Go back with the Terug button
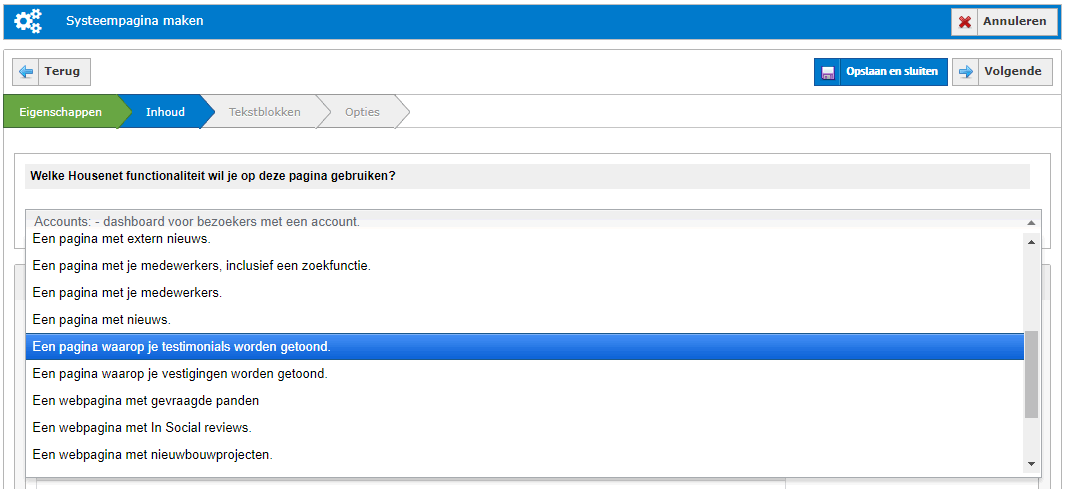Viewport: 1066px width, 489px height. point(51,71)
